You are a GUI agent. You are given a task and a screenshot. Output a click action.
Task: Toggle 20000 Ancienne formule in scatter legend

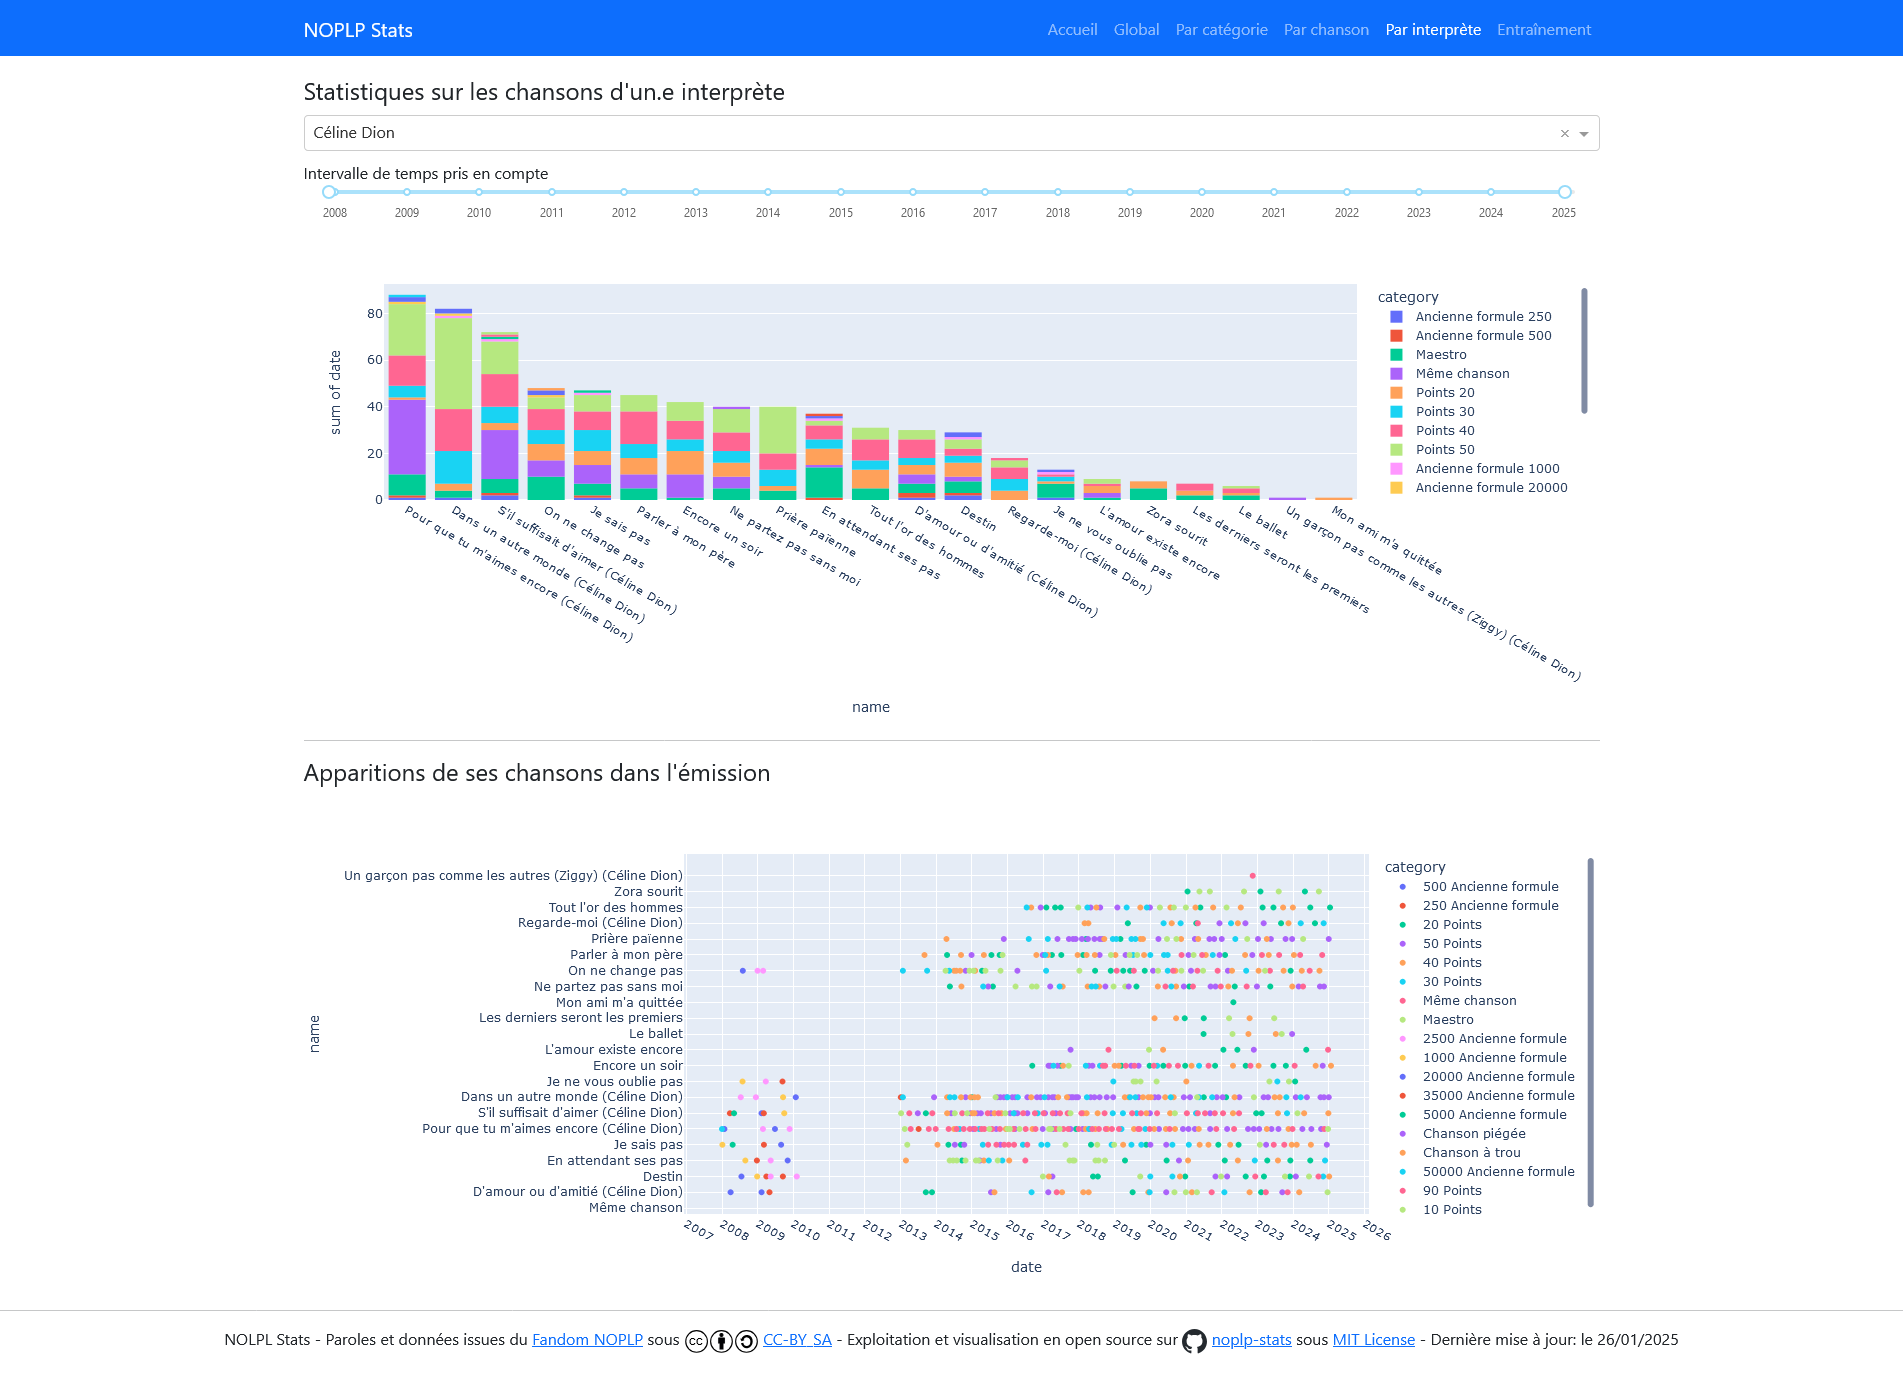(1486, 1077)
